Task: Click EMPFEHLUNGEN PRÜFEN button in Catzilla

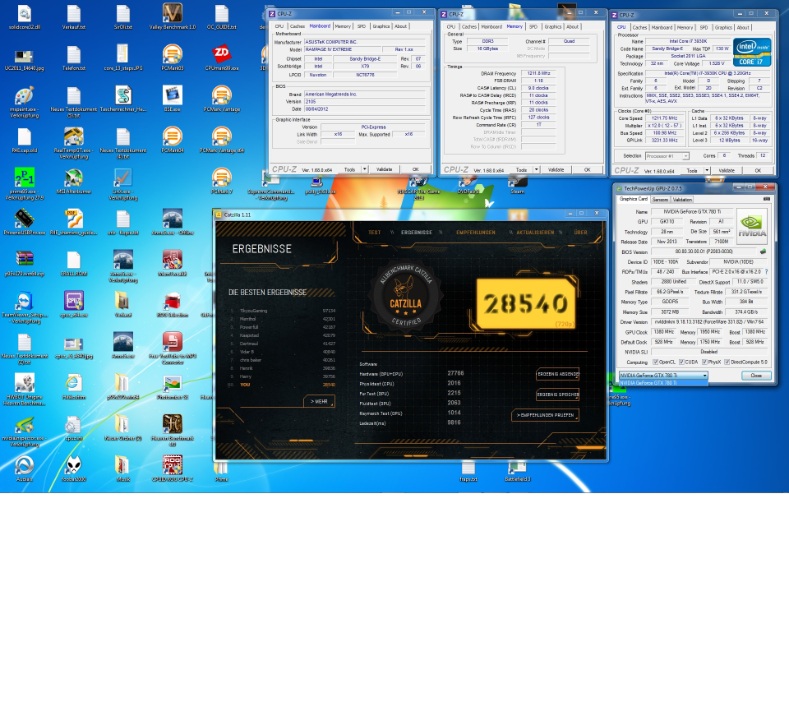Action: 545,415
